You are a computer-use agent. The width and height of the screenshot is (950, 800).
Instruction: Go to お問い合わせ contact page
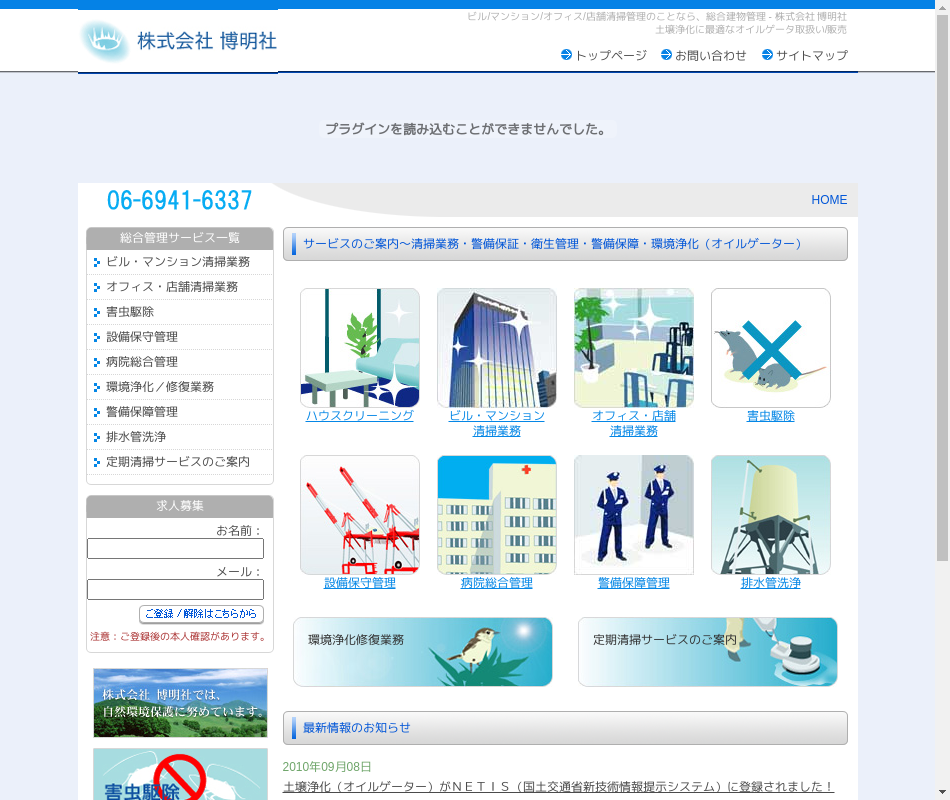pos(710,56)
